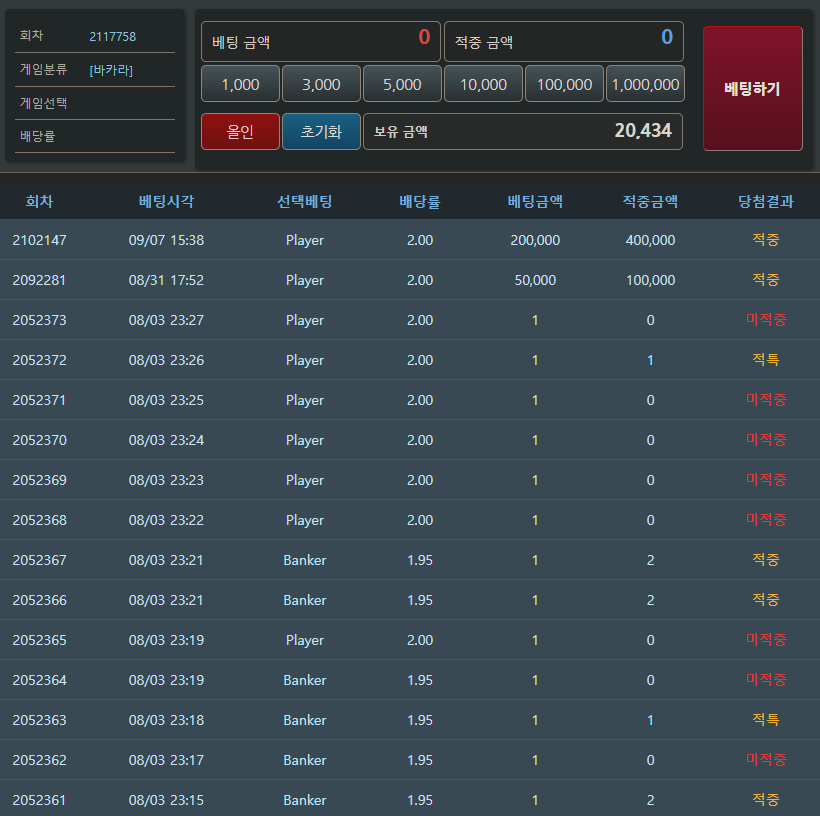Click the 1,000 bet amount button
The height and width of the screenshot is (816, 820).
tap(240, 84)
